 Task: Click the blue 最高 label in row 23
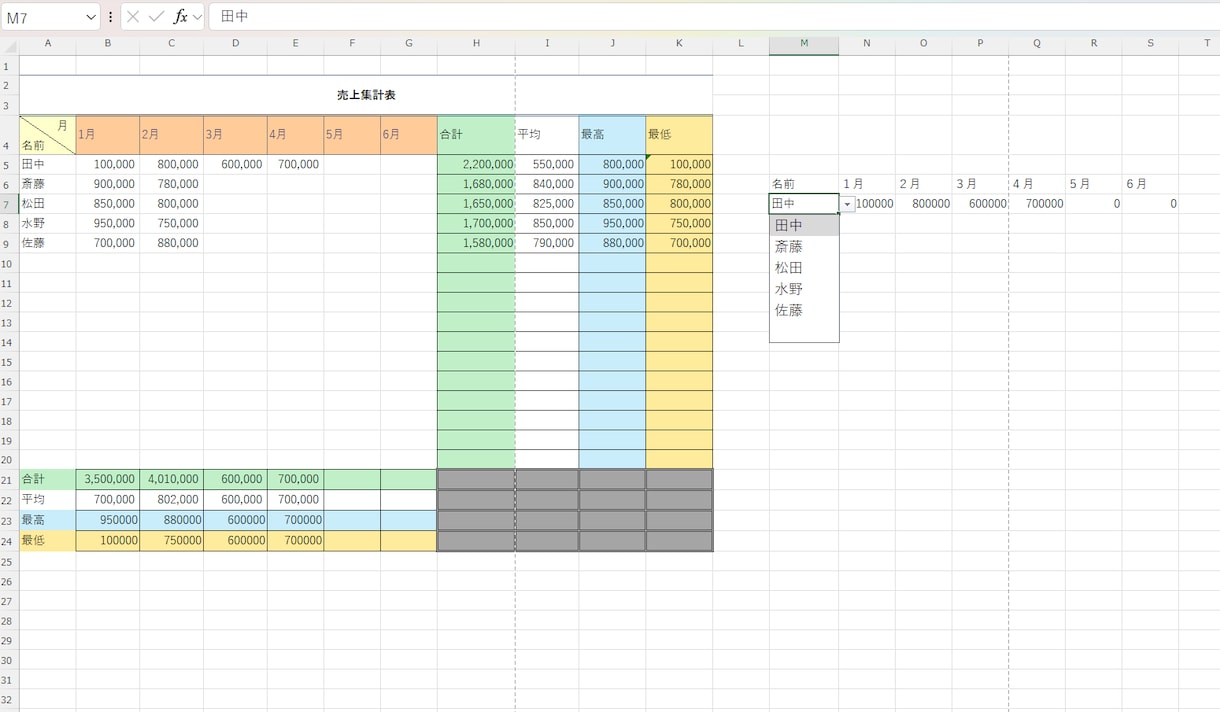click(x=47, y=520)
